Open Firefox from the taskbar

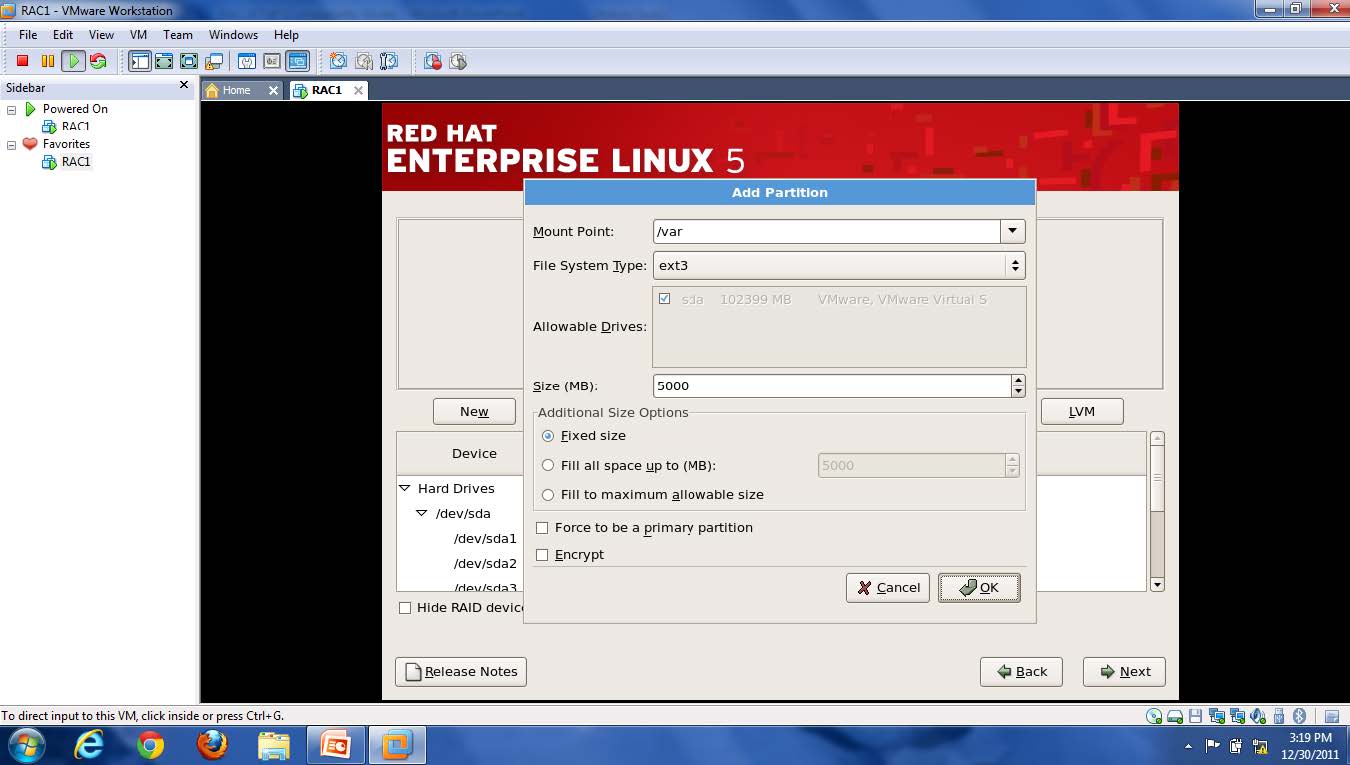212,745
